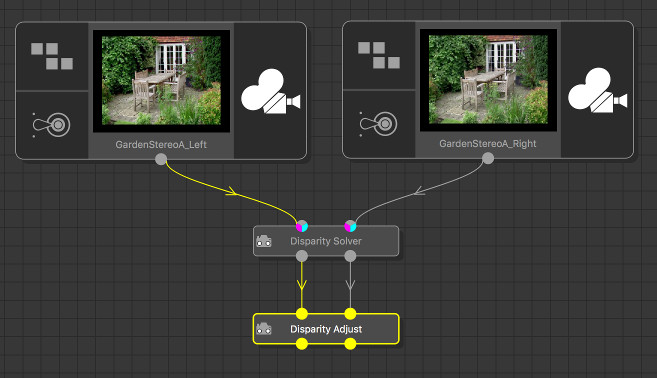Select the Disparity Adjust node
This screenshot has width=657, height=378.
tap(326, 329)
